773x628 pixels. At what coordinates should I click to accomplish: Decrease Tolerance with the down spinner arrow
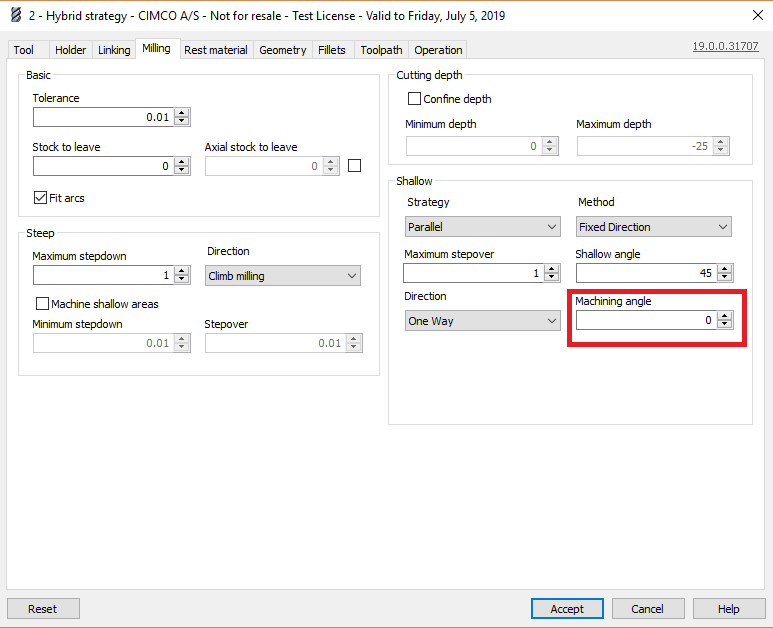(182, 121)
